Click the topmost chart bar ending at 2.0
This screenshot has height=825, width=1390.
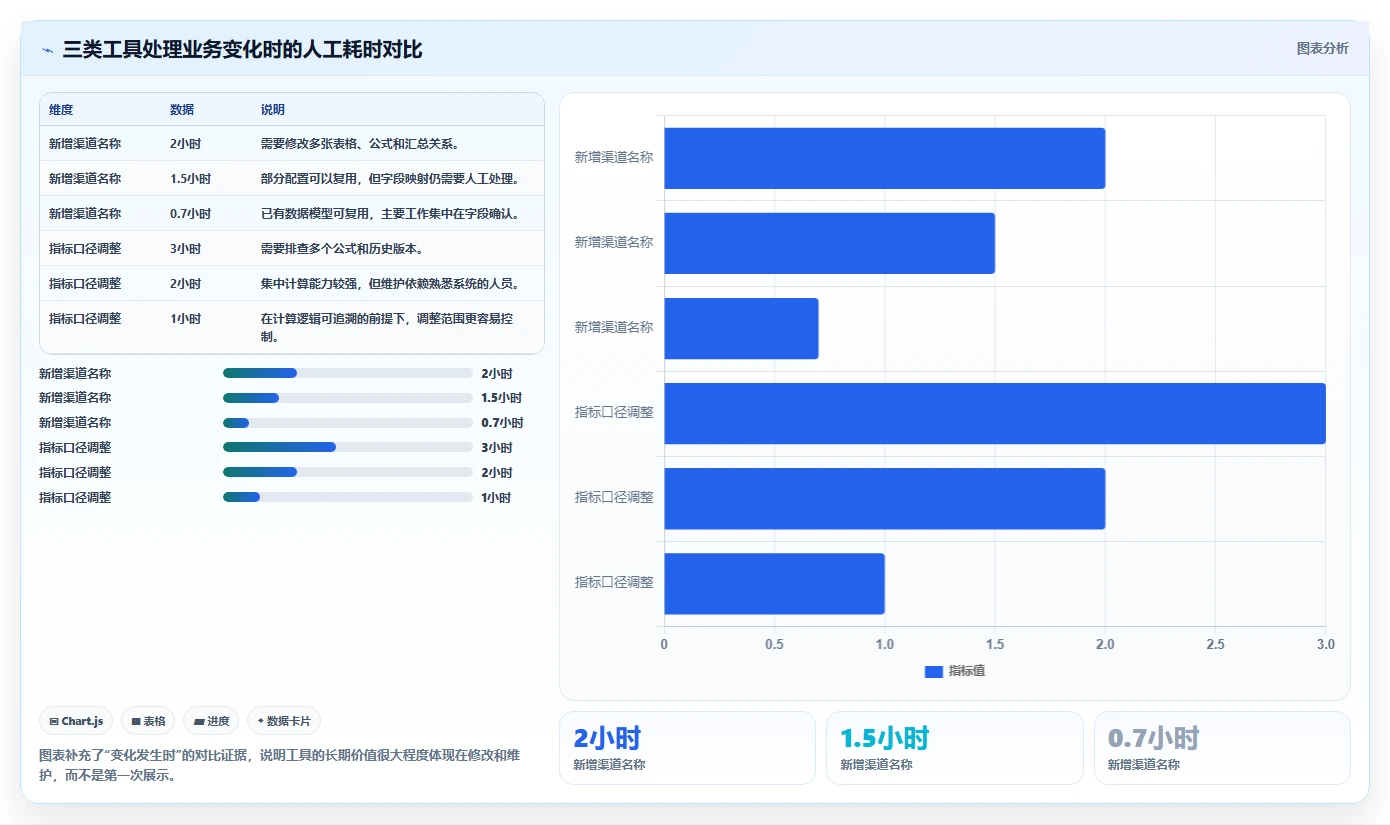(x=884, y=158)
